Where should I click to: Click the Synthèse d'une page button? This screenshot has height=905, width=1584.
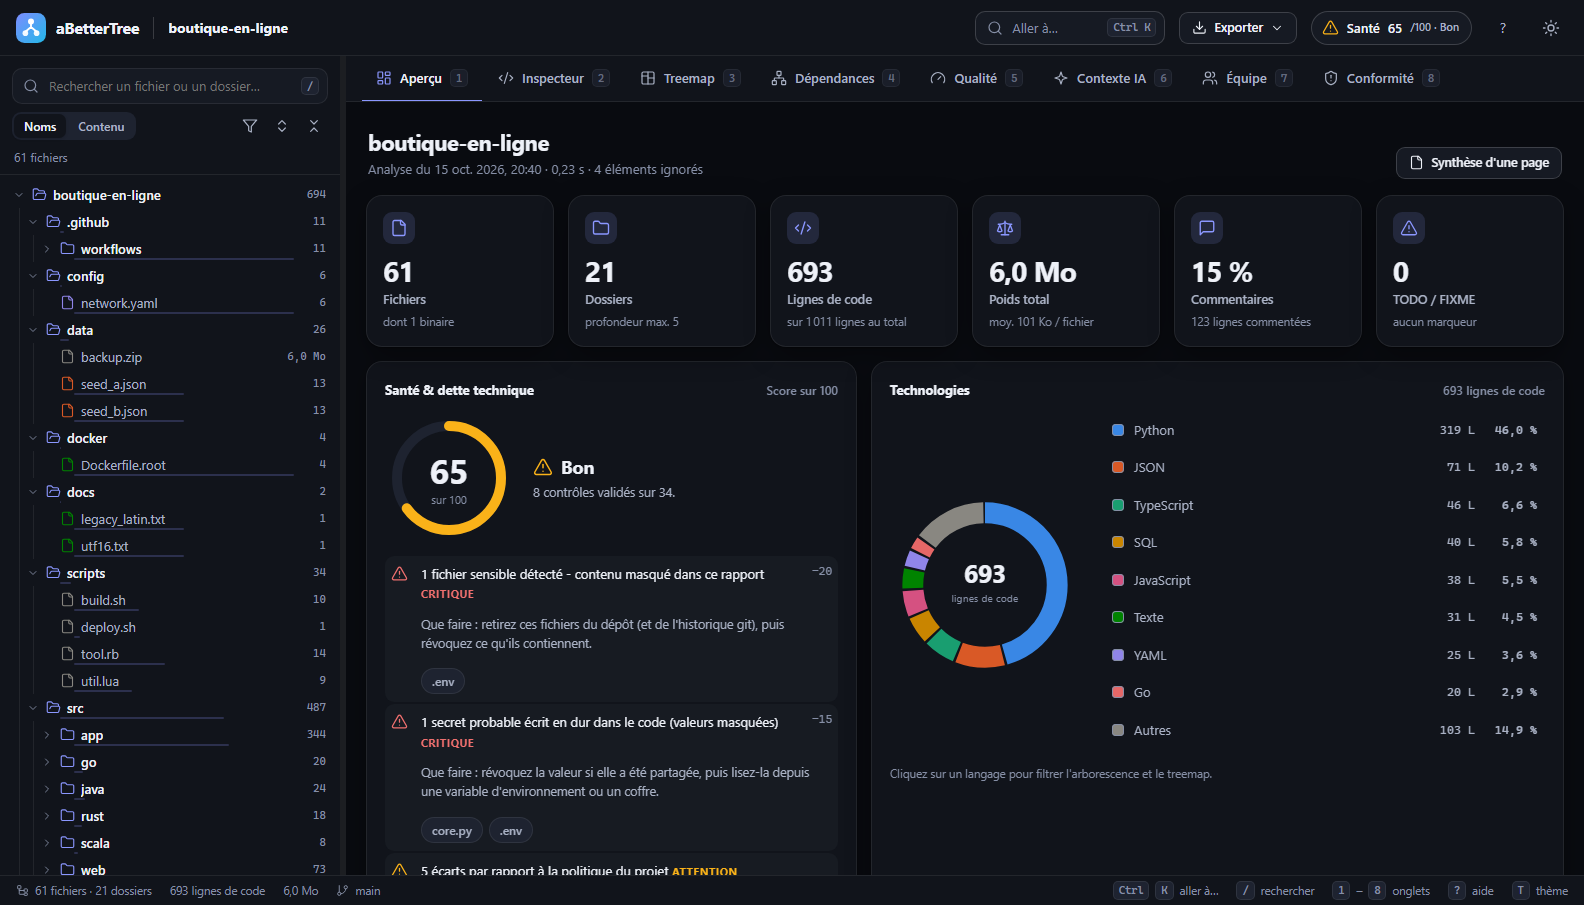[1479, 163]
